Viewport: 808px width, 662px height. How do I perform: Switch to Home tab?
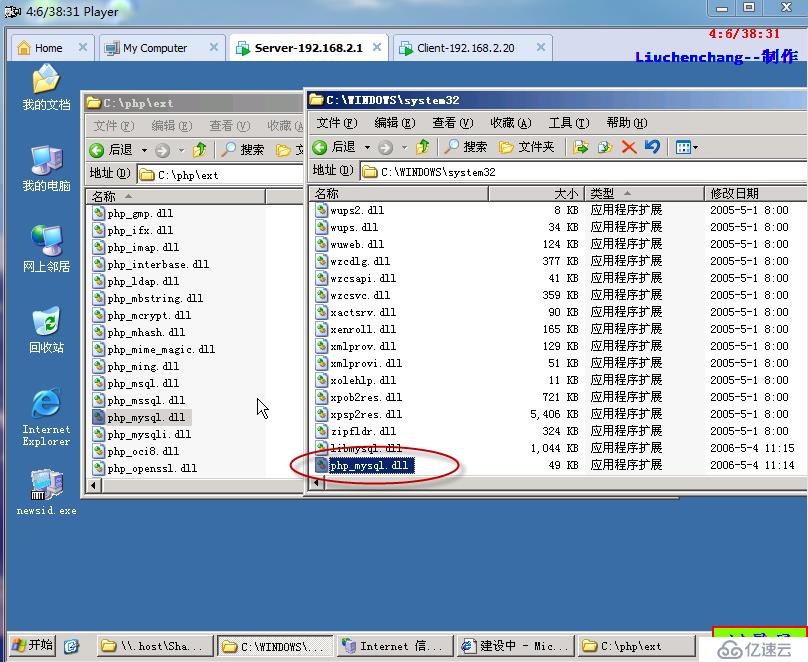tap(52, 48)
